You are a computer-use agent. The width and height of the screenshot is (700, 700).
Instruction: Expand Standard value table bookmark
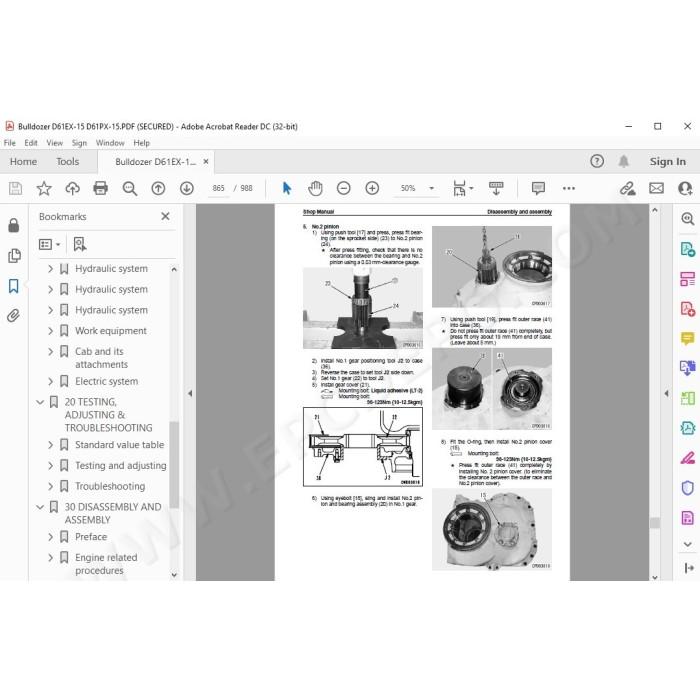click(50, 445)
